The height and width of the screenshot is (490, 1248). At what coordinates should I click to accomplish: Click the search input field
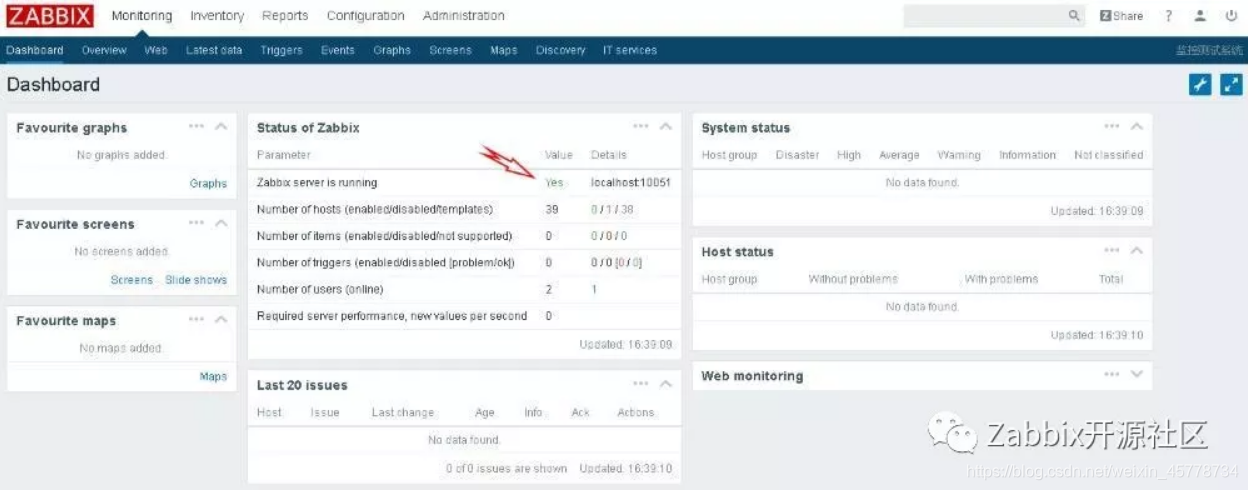click(984, 16)
